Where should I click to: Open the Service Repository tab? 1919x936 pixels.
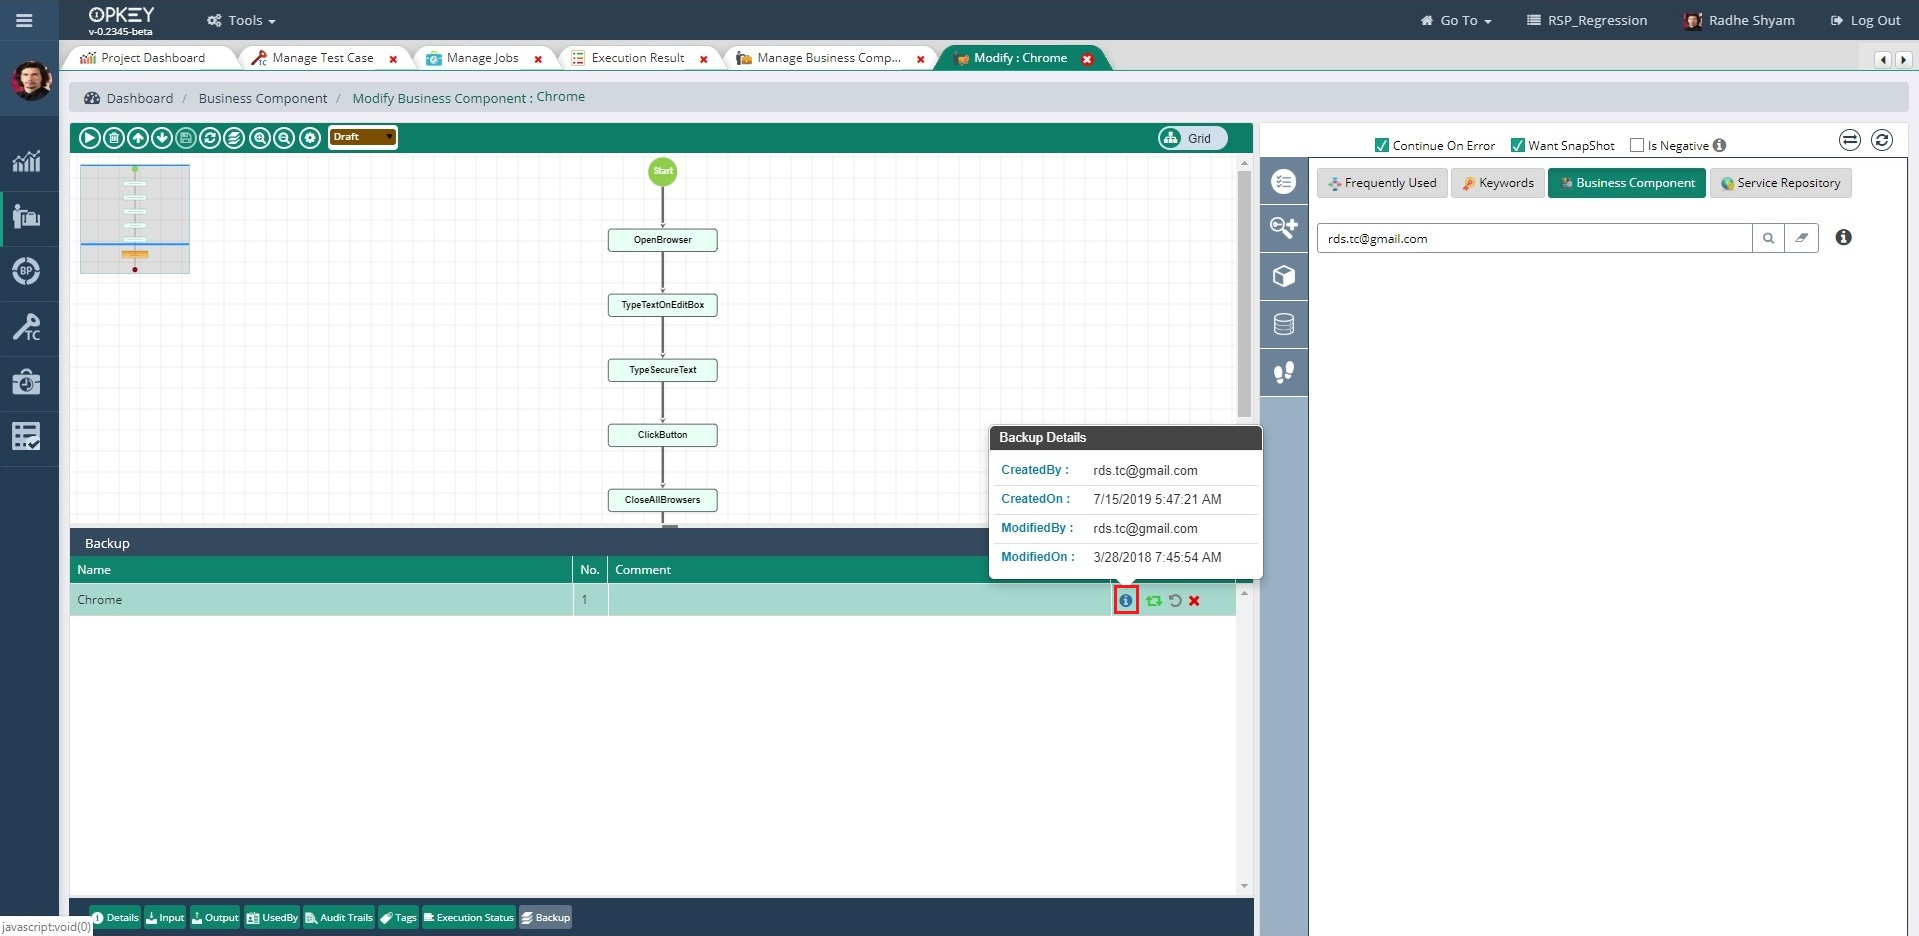click(x=1781, y=183)
